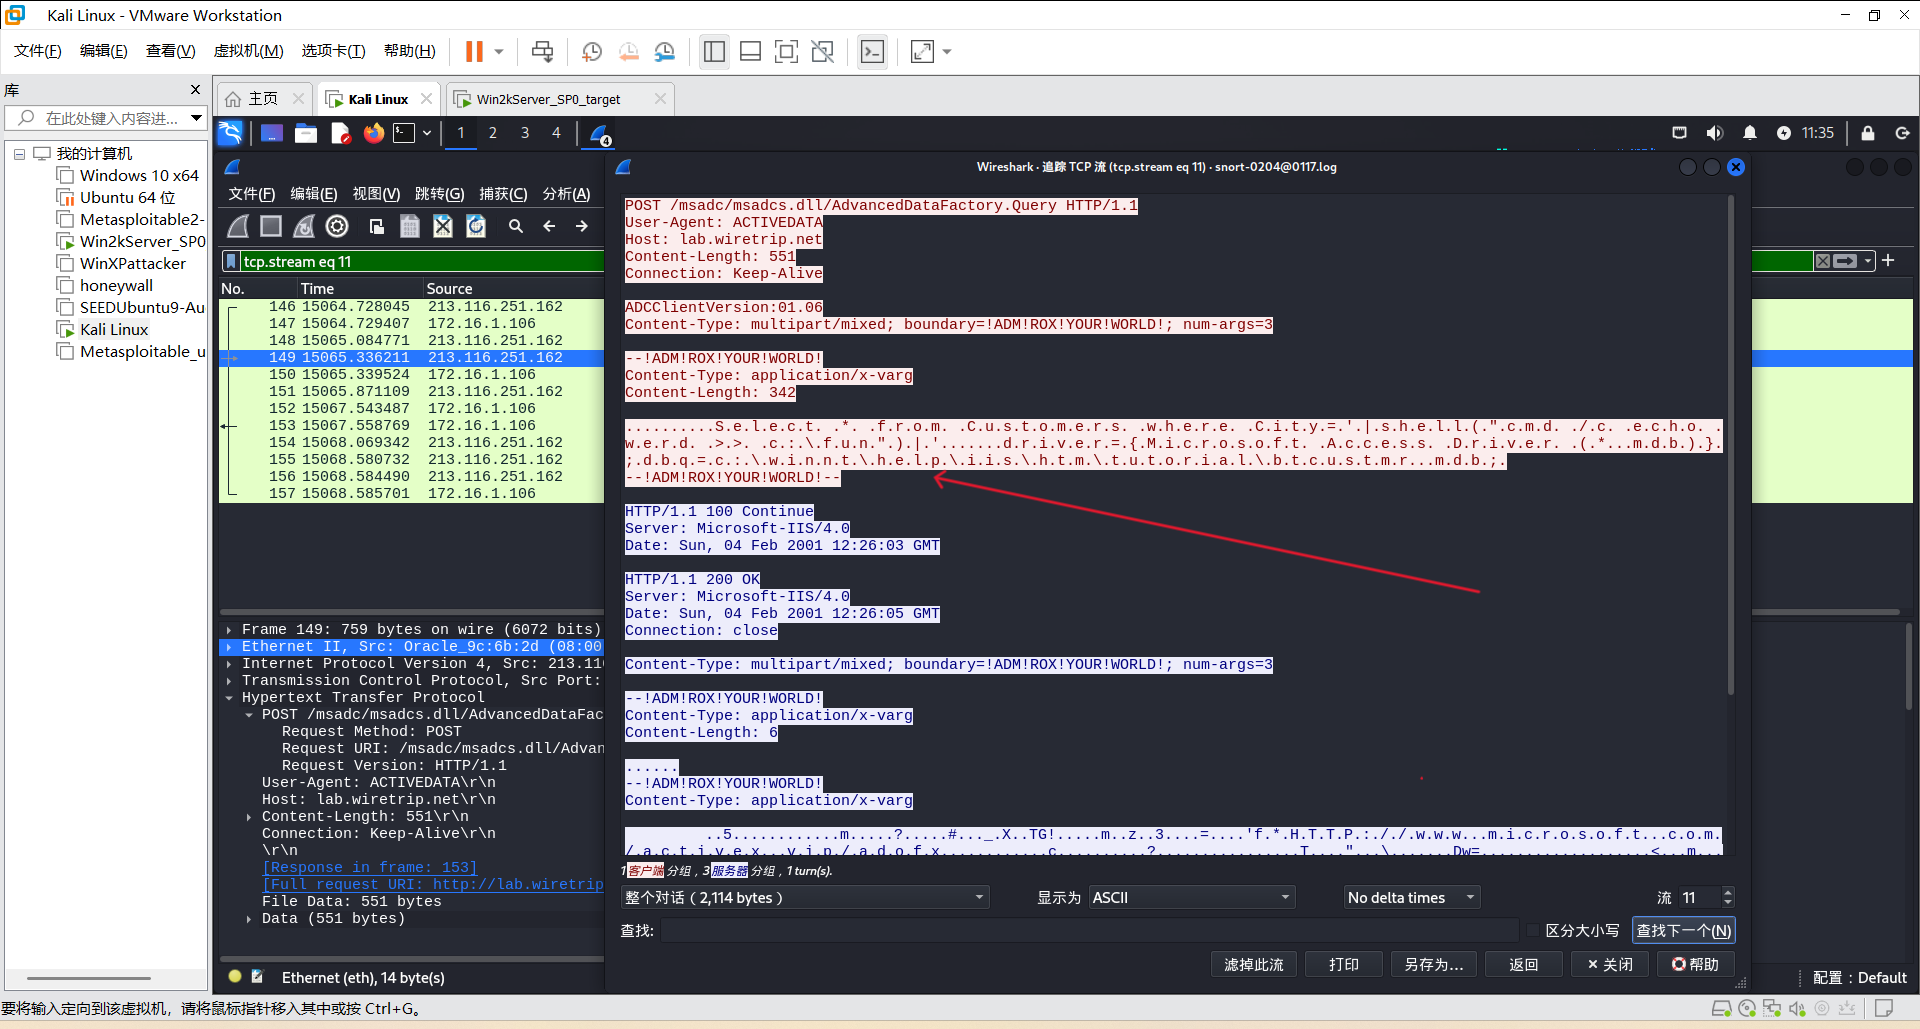Open the No delta times dropdown
1920x1029 pixels.
click(x=1411, y=898)
